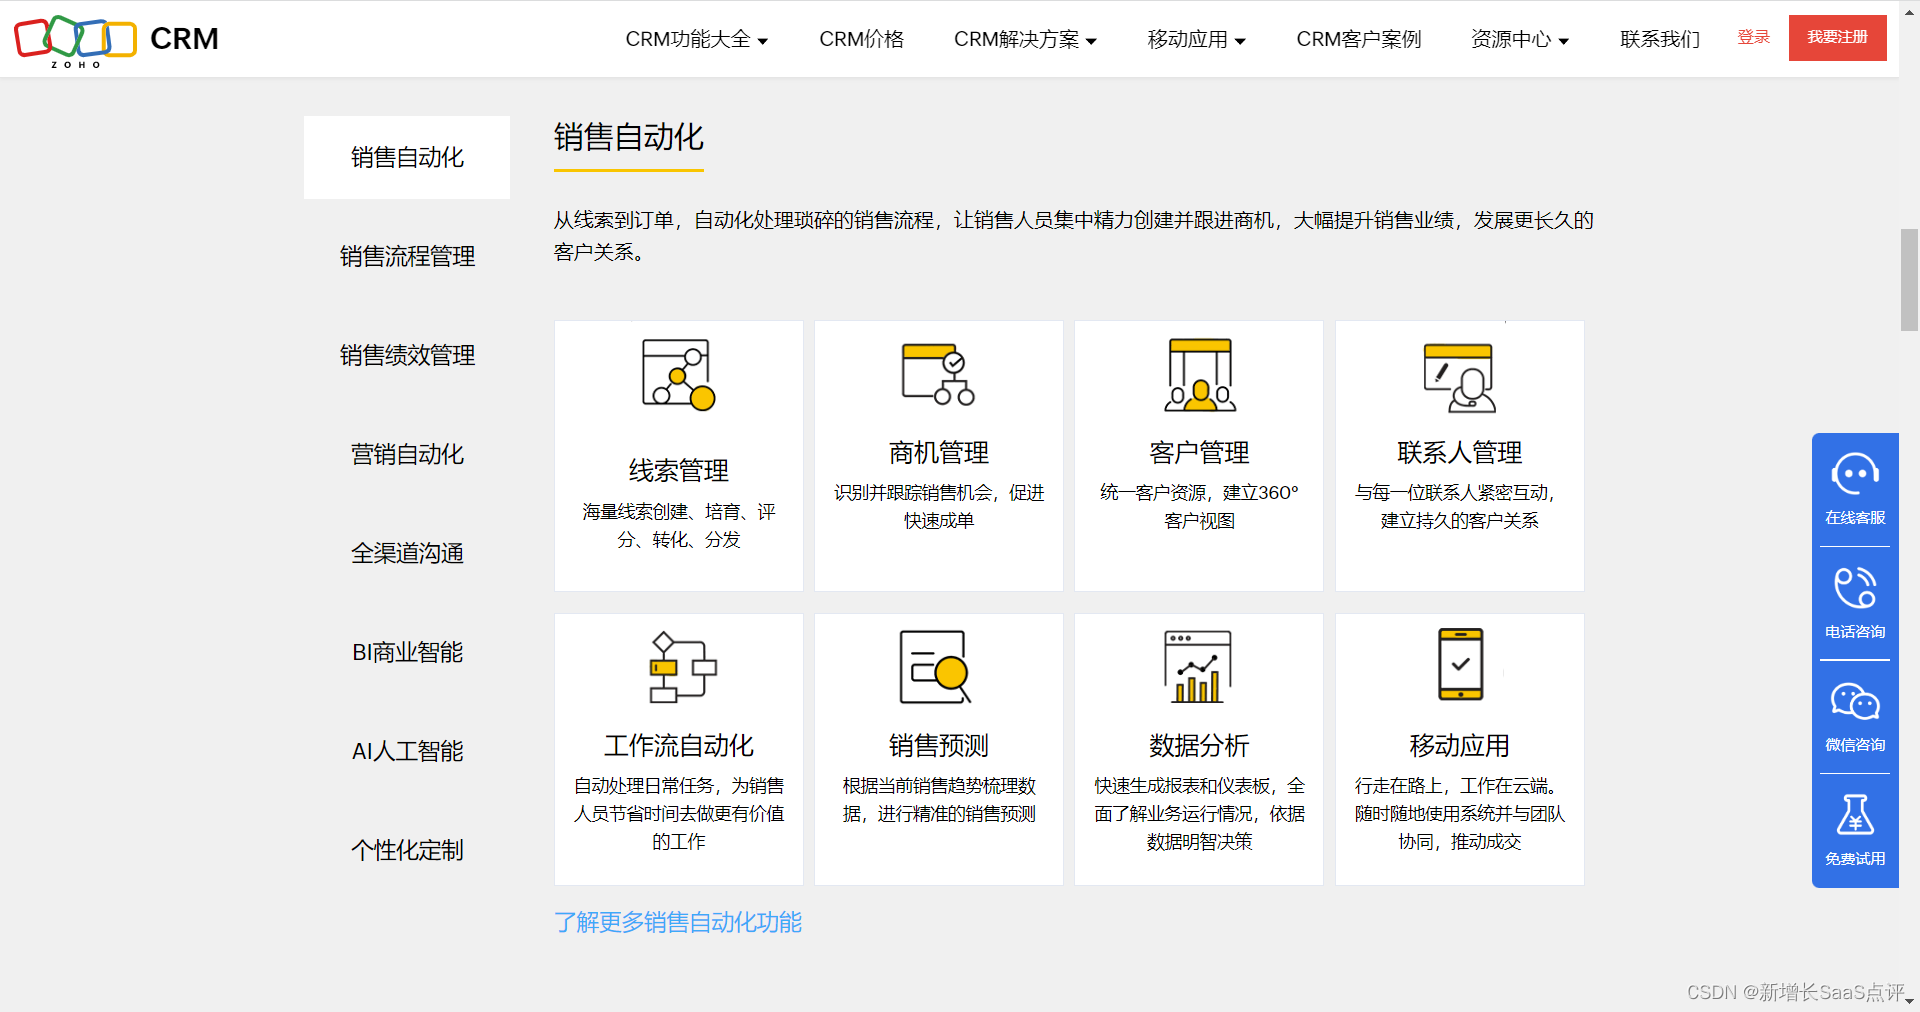Select the 营销自动化 sidebar tab
The image size is (1920, 1012).
[407, 454]
